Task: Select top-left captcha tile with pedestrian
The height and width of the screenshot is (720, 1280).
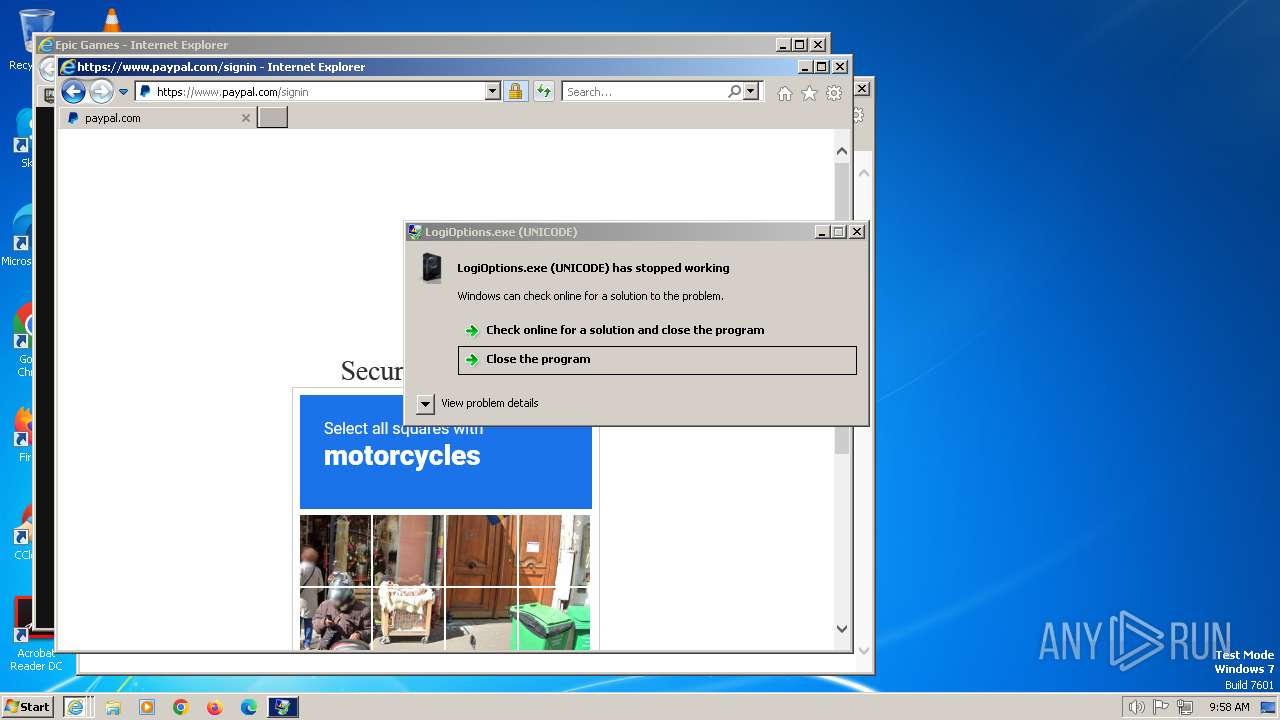Action: click(x=335, y=550)
